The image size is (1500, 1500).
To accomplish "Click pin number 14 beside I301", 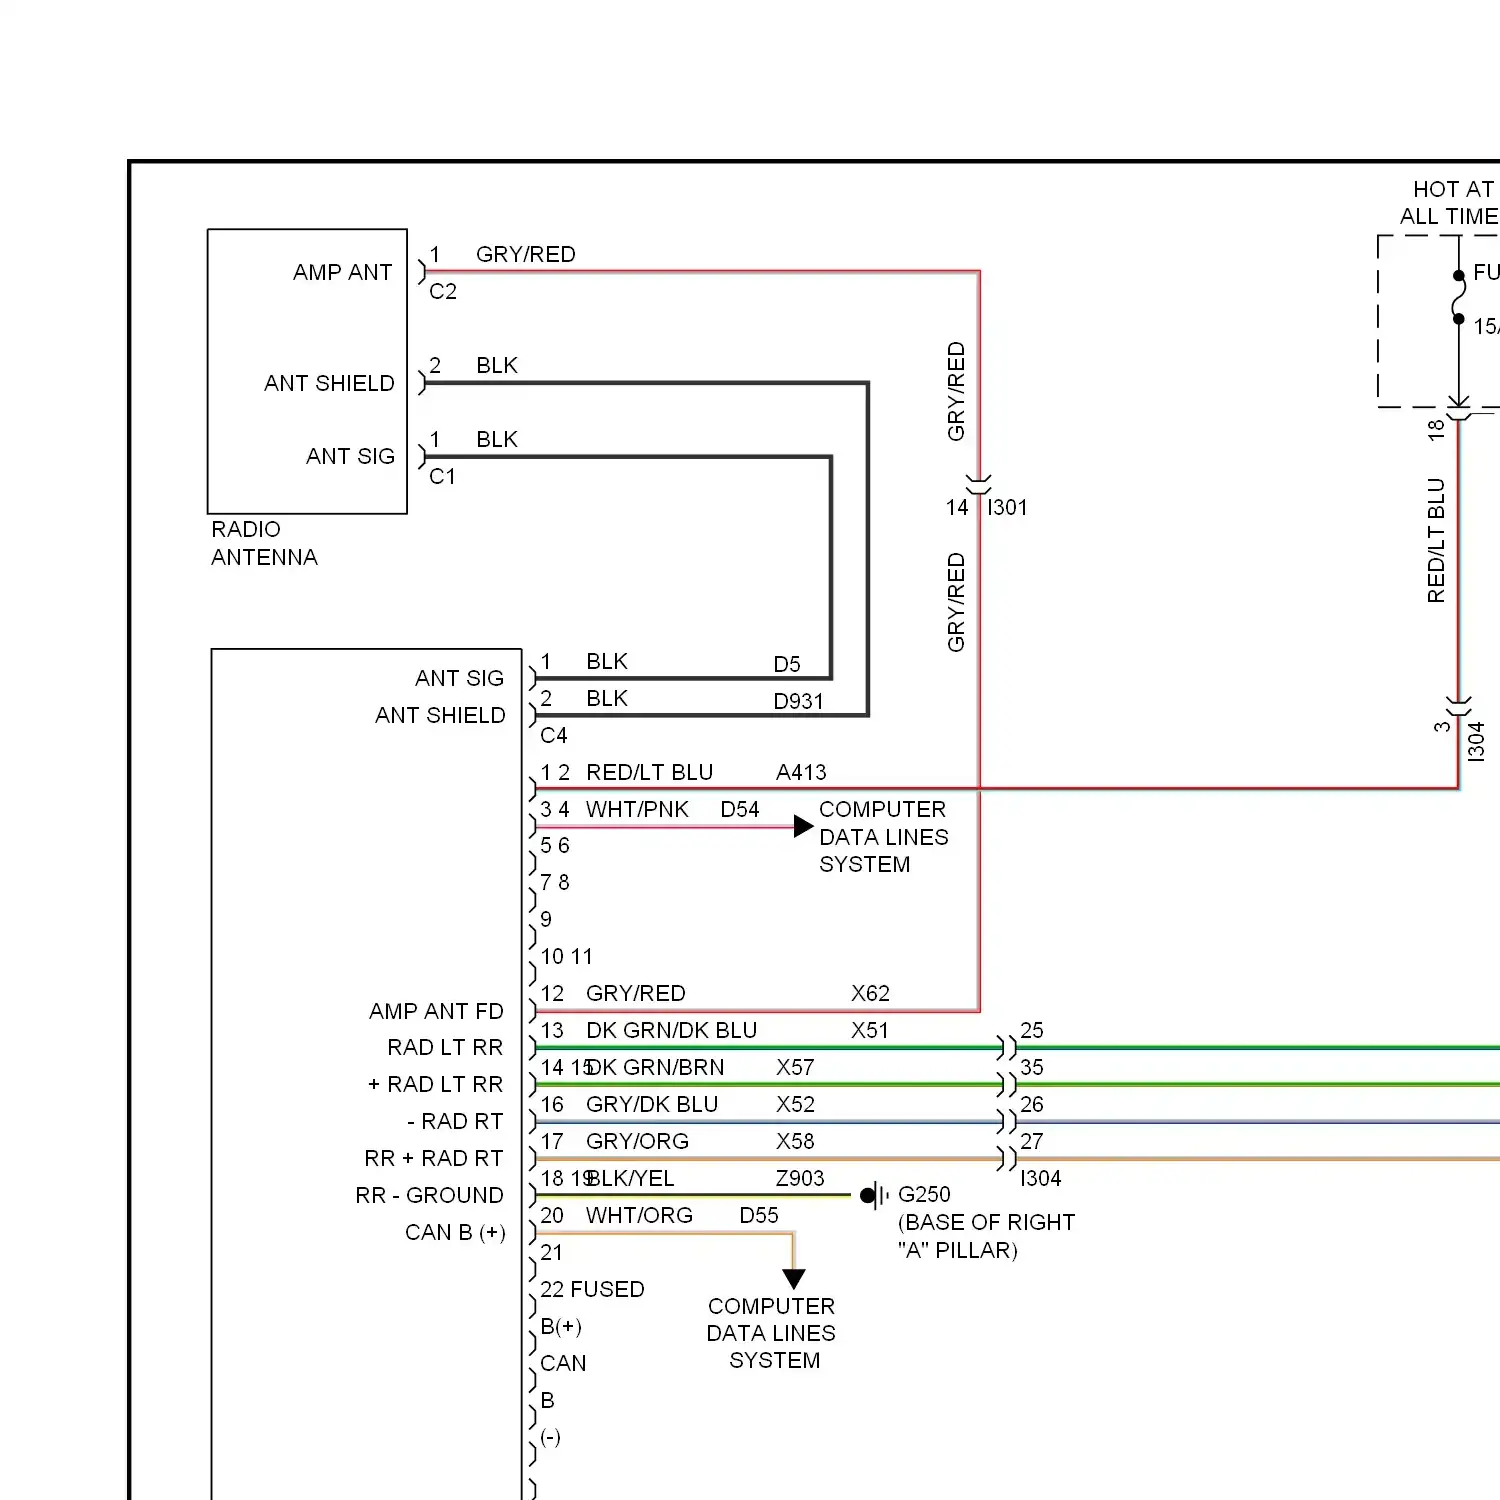I will (957, 507).
